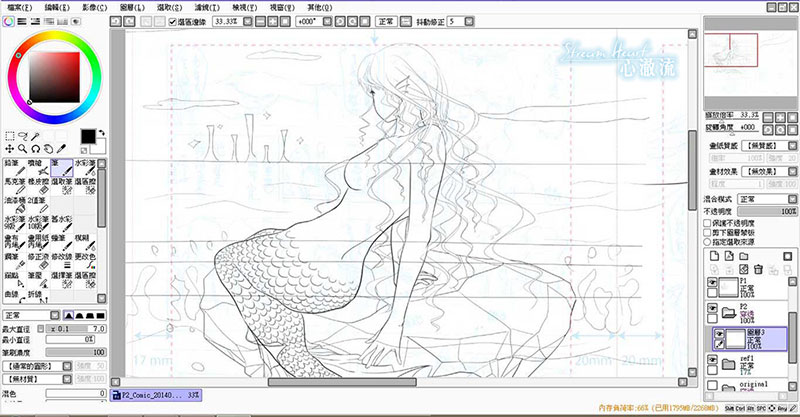This screenshot has width=800, height=417.
Task: Choose the 鉛筆 pencil brush
Action: click(14, 167)
